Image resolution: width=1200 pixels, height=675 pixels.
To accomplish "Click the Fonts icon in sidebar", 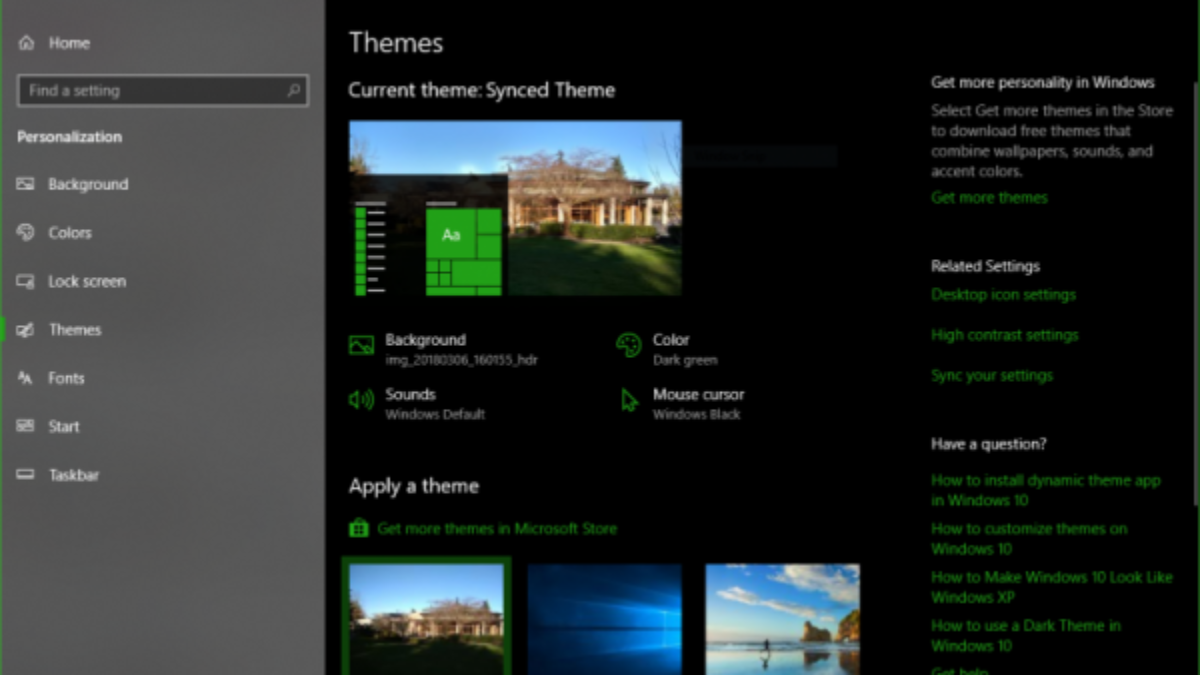I will (26, 378).
